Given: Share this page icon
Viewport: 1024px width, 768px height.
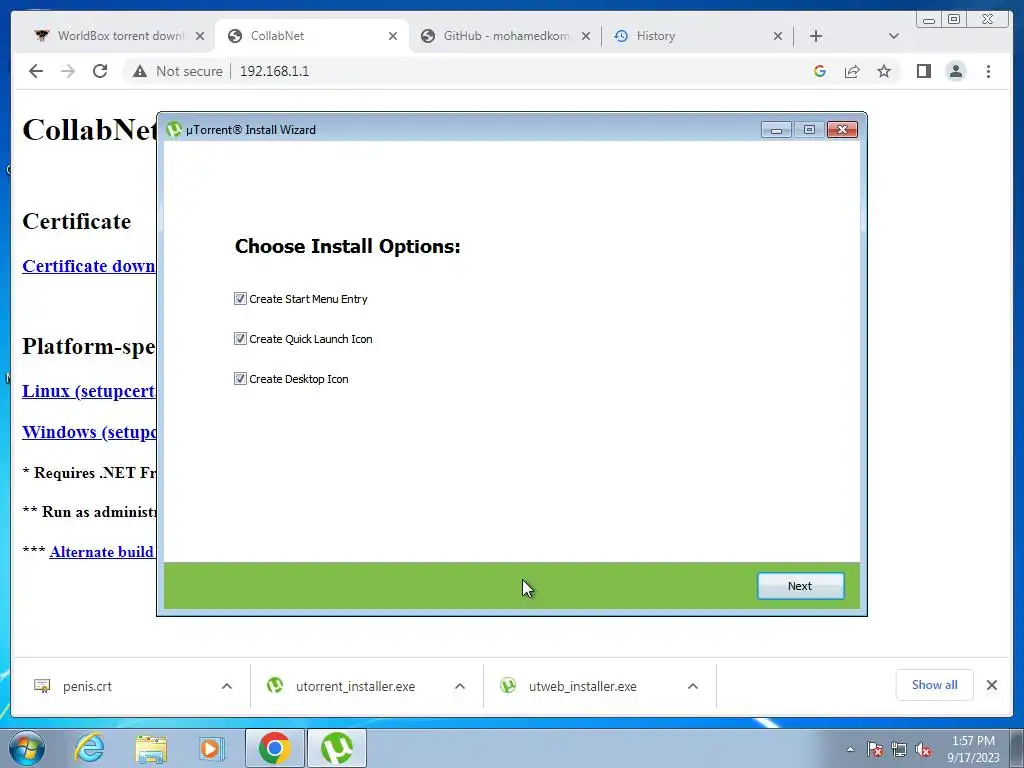Looking at the screenshot, I should (852, 71).
